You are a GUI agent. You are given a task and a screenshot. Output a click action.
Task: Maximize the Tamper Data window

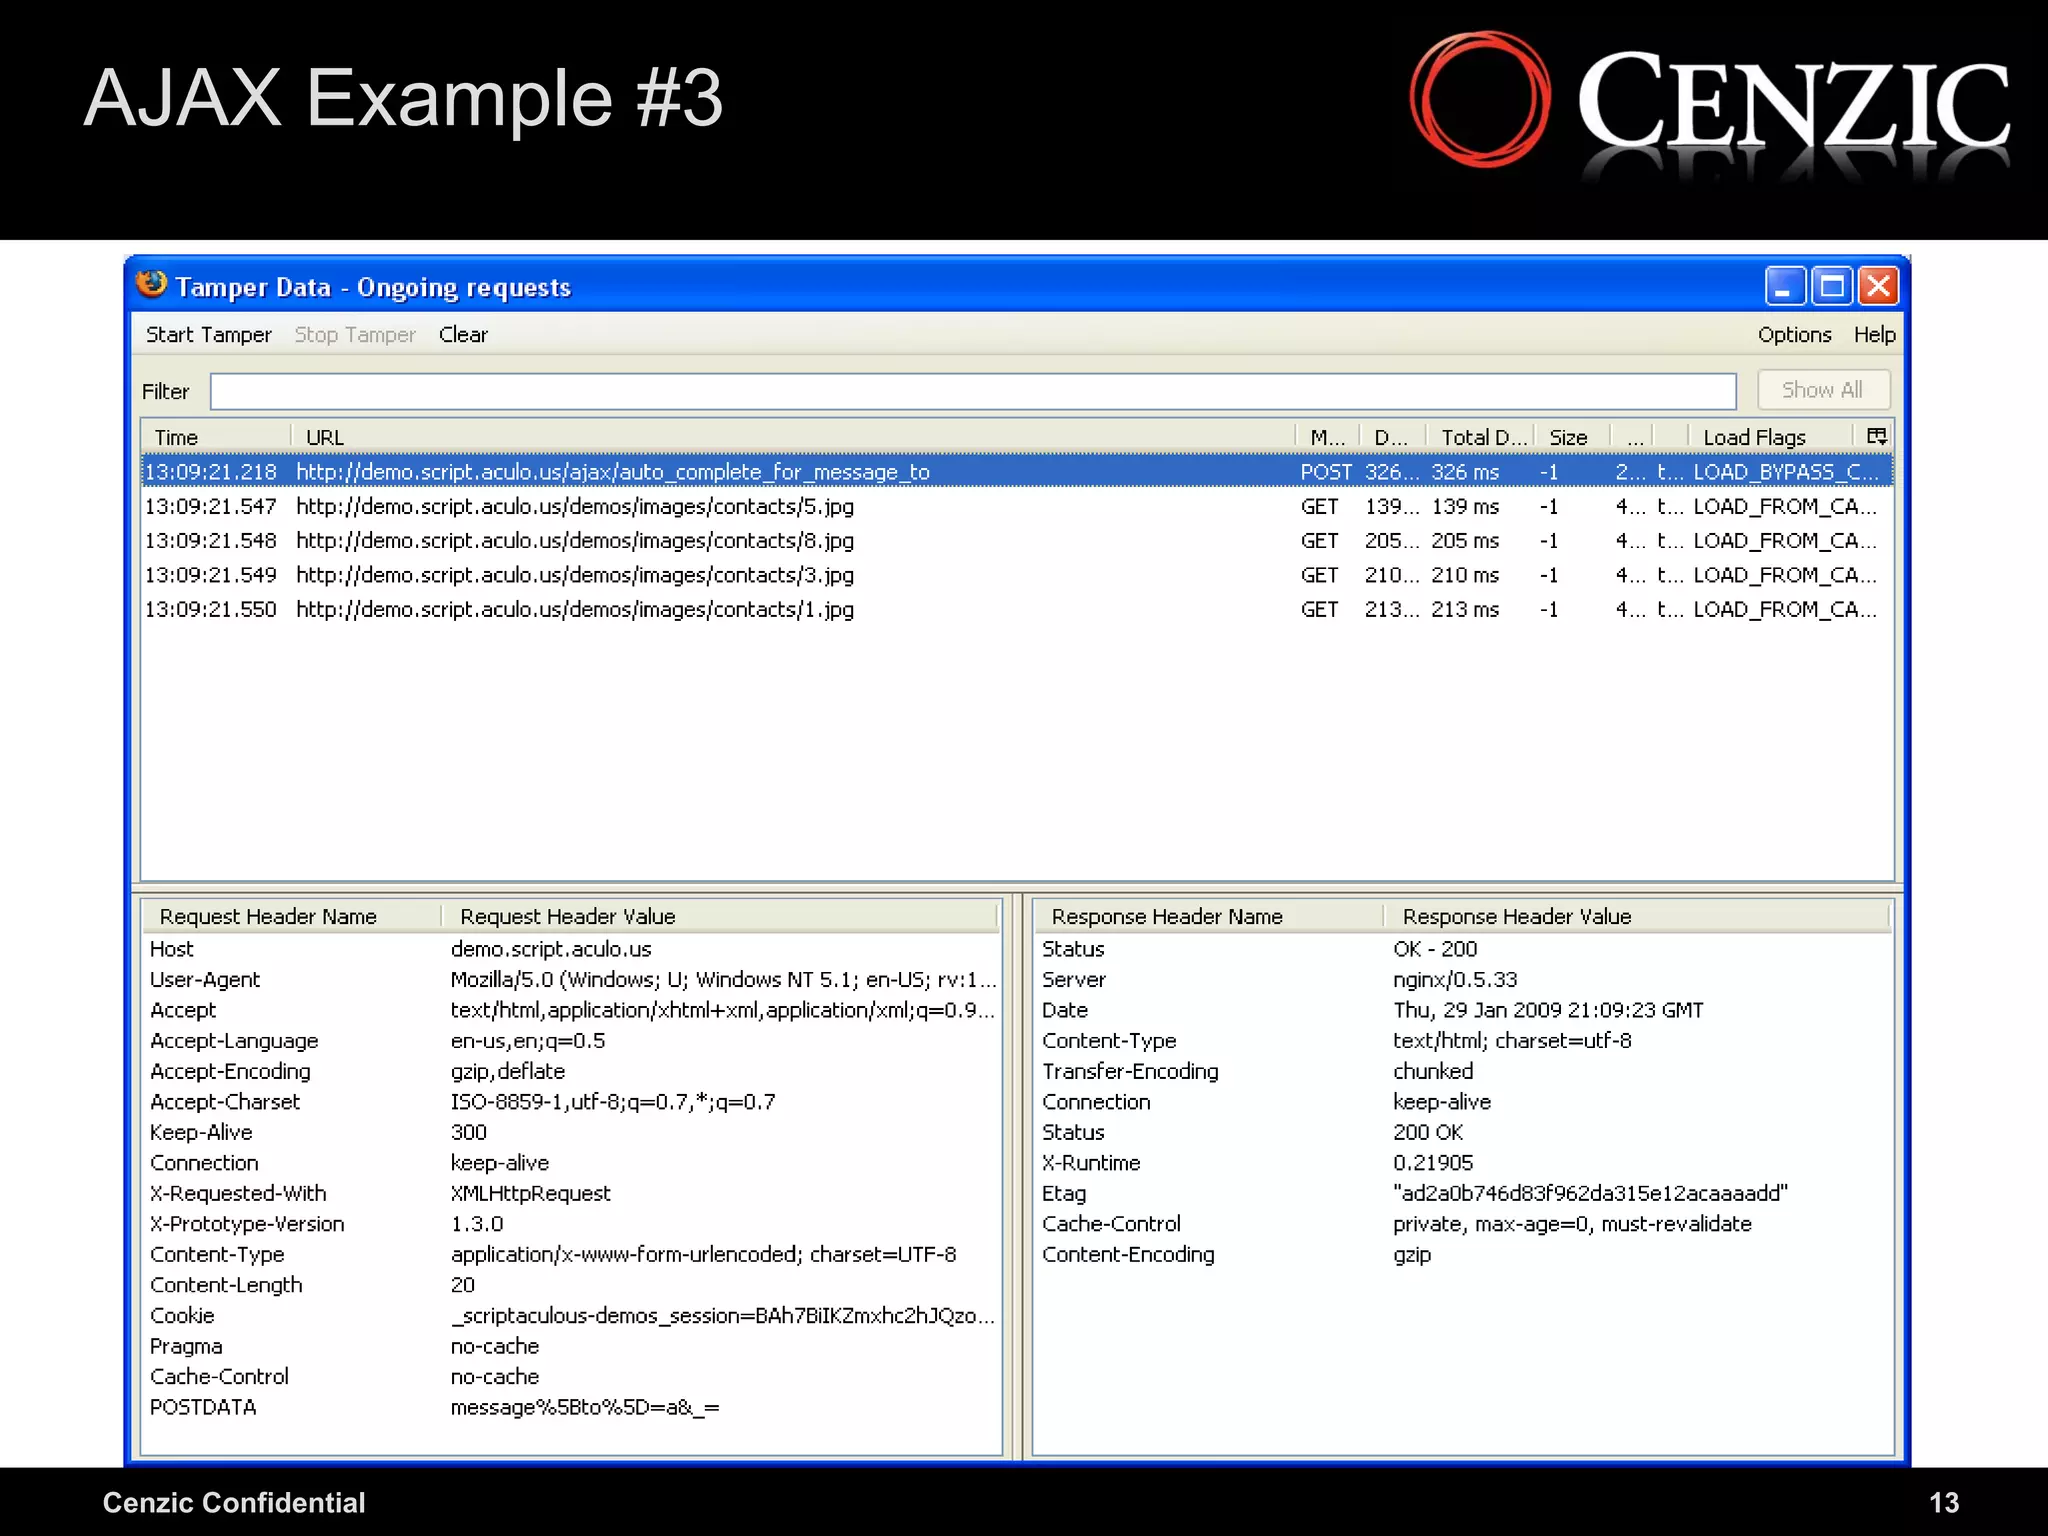[x=1832, y=286]
